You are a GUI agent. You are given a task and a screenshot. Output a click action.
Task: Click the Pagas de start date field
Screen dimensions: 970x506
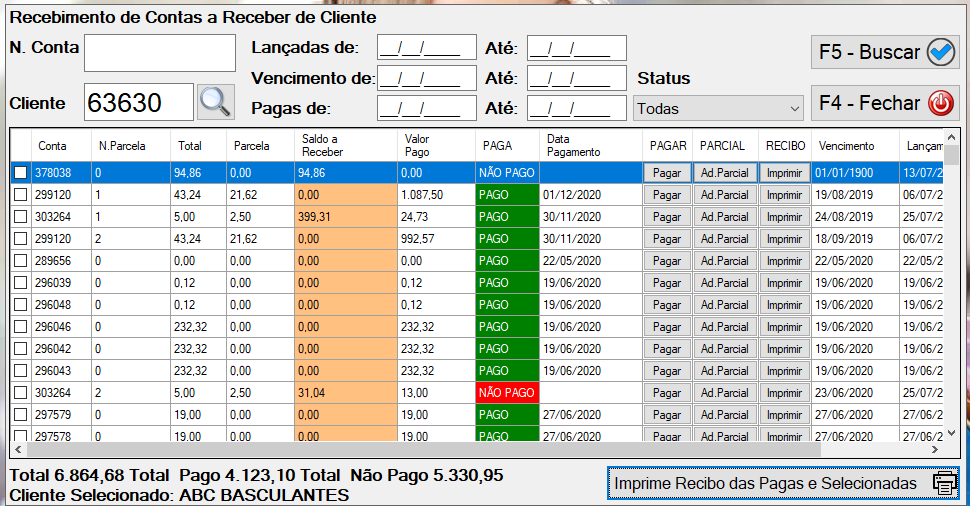click(x=427, y=108)
